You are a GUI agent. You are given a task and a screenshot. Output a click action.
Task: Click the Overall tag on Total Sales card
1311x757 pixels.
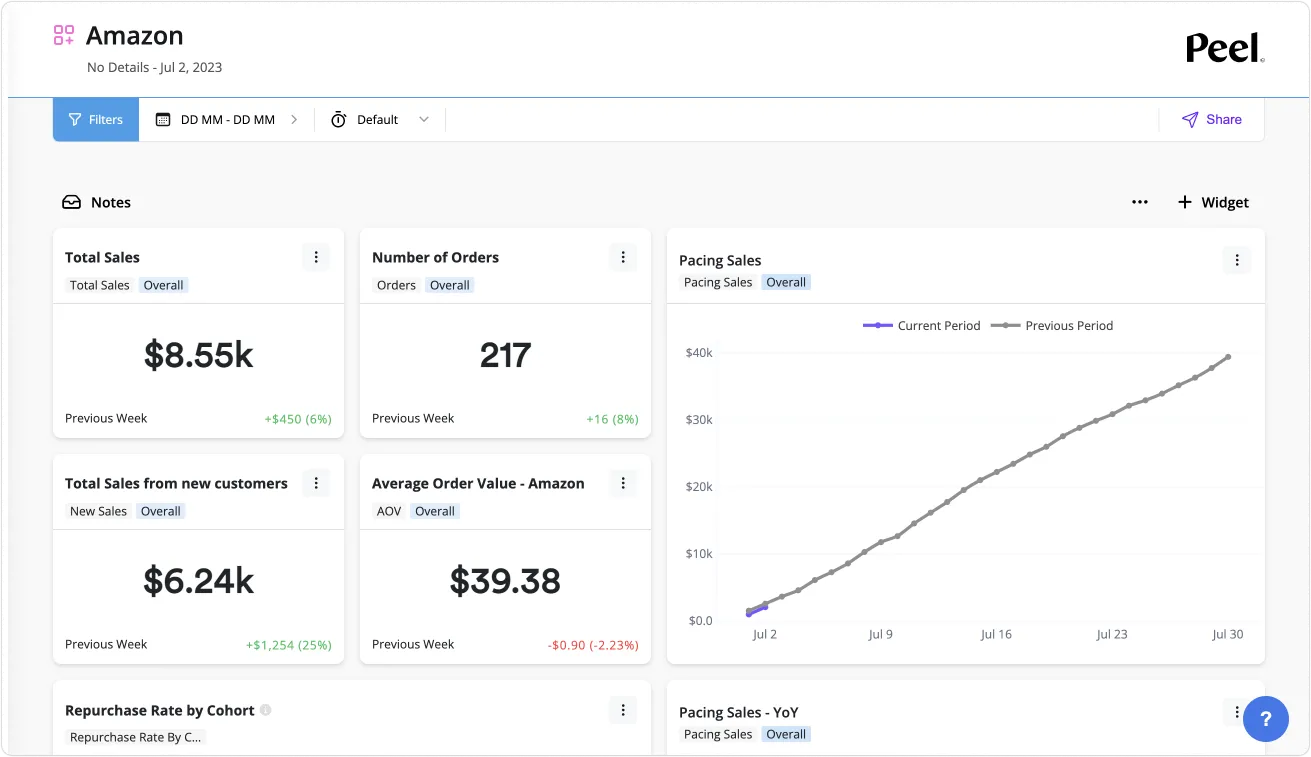[x=163, y=285]
